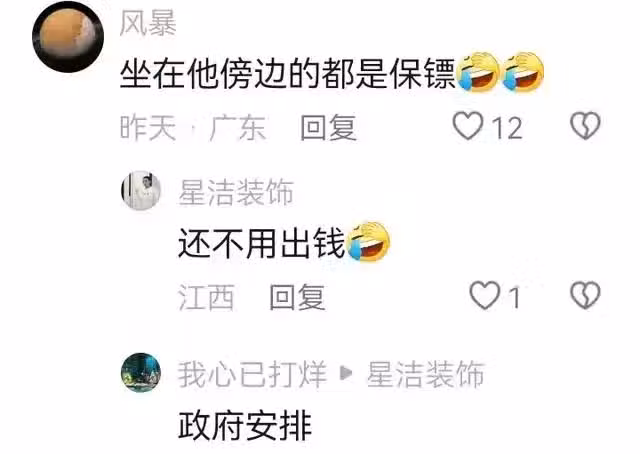Viewport: 640px width, 454px height.
Task: Reply to 风暴's comment via 回复
Action: tap(329, 127)
